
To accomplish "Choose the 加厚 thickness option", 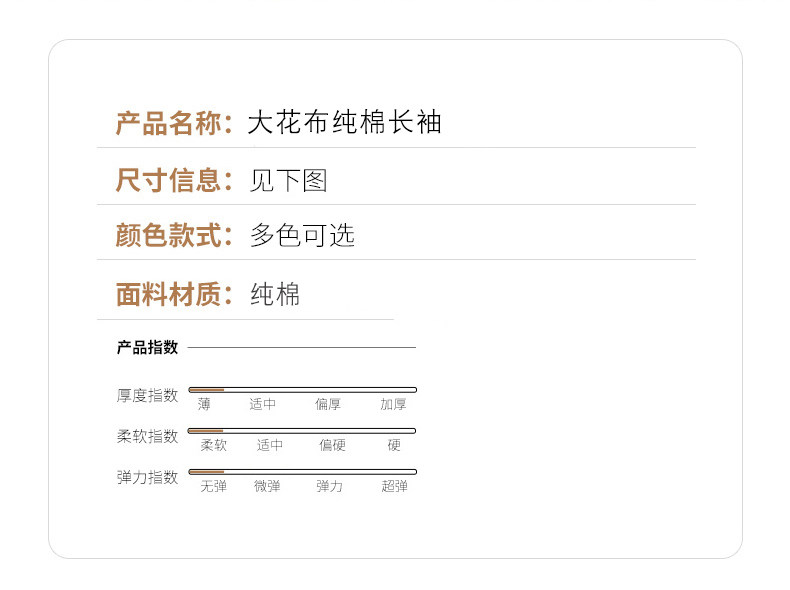I will click(393, 404).
